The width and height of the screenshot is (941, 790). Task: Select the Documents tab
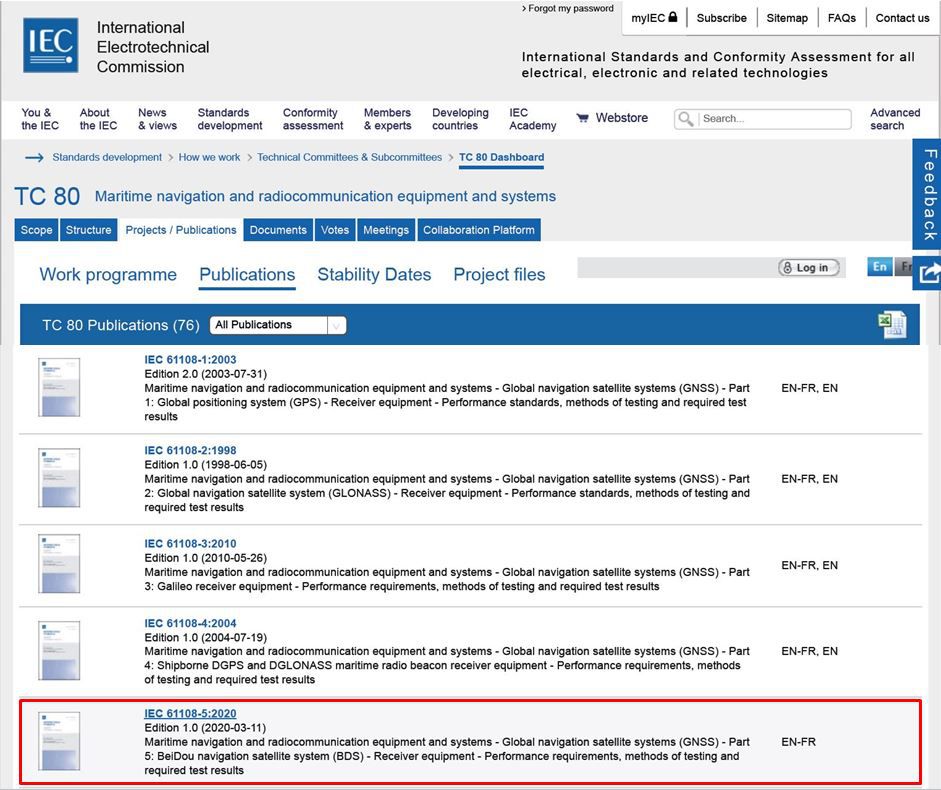[278, 230]
